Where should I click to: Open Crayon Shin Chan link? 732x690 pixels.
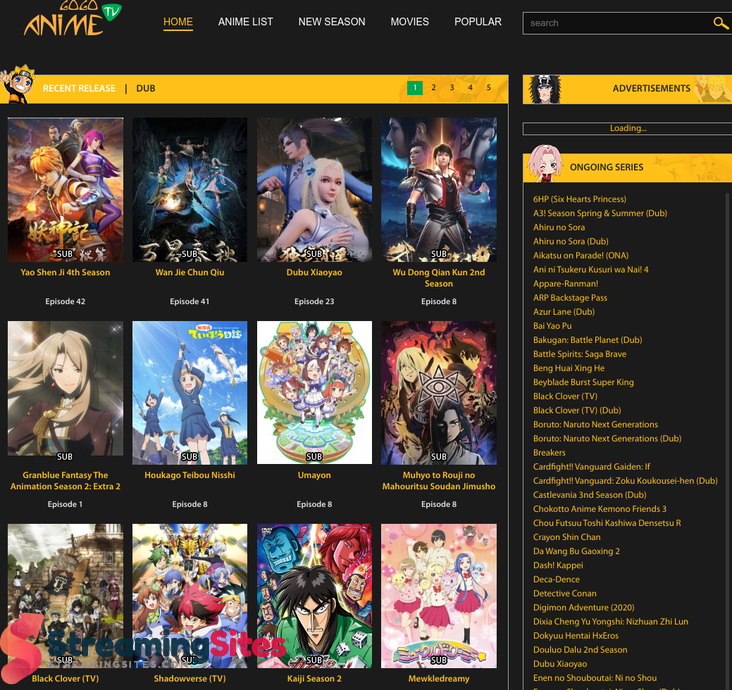[567, 537]
